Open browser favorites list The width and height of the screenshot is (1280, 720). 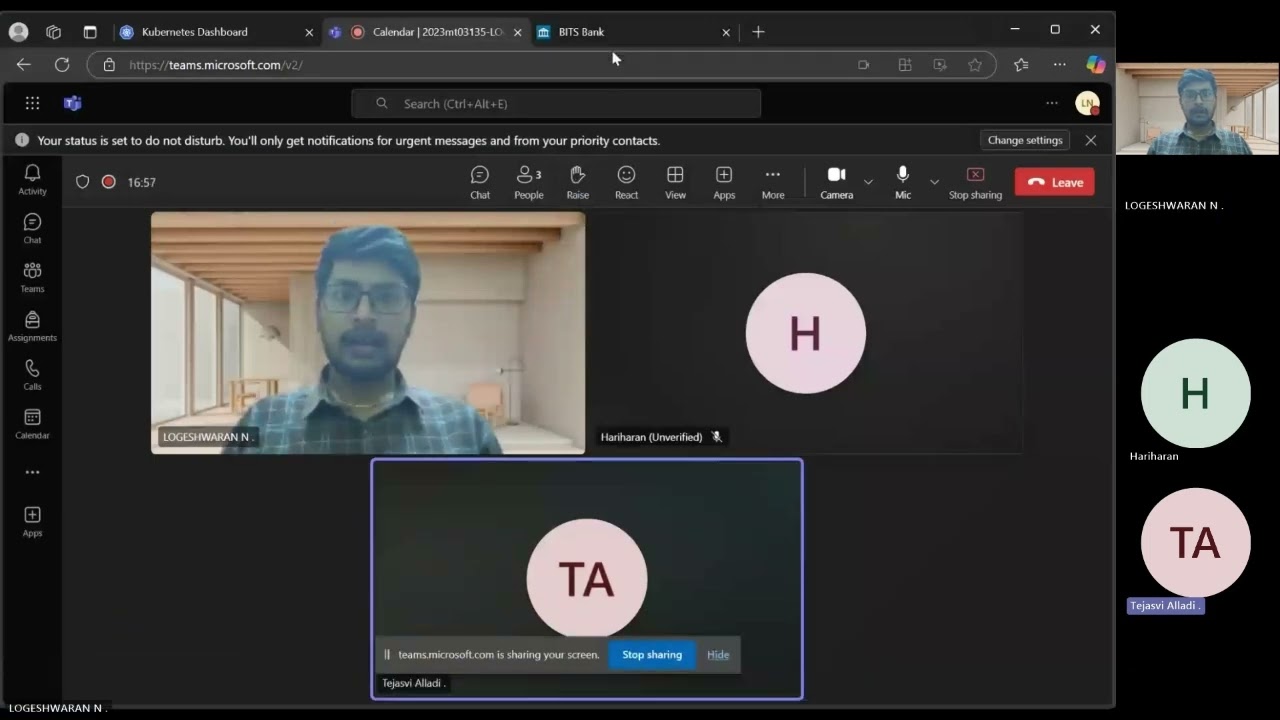pos(1021,65)
